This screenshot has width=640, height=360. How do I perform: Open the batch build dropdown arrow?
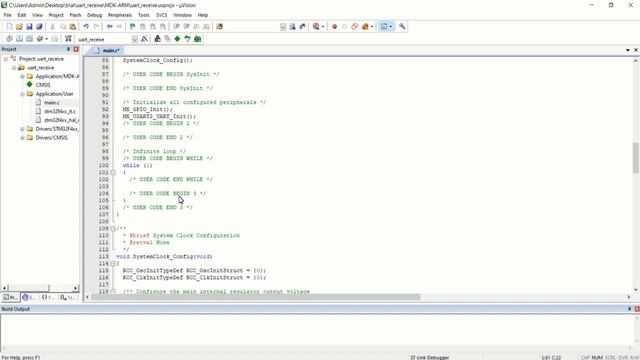46,39
